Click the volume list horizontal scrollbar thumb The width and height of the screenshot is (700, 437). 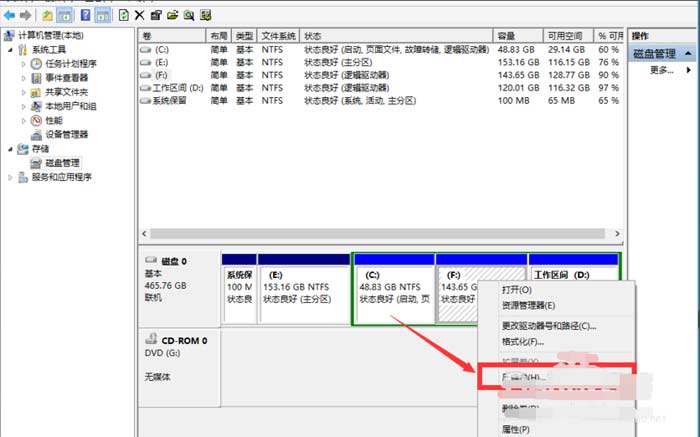pyautogui.click(x=377, y=233)
